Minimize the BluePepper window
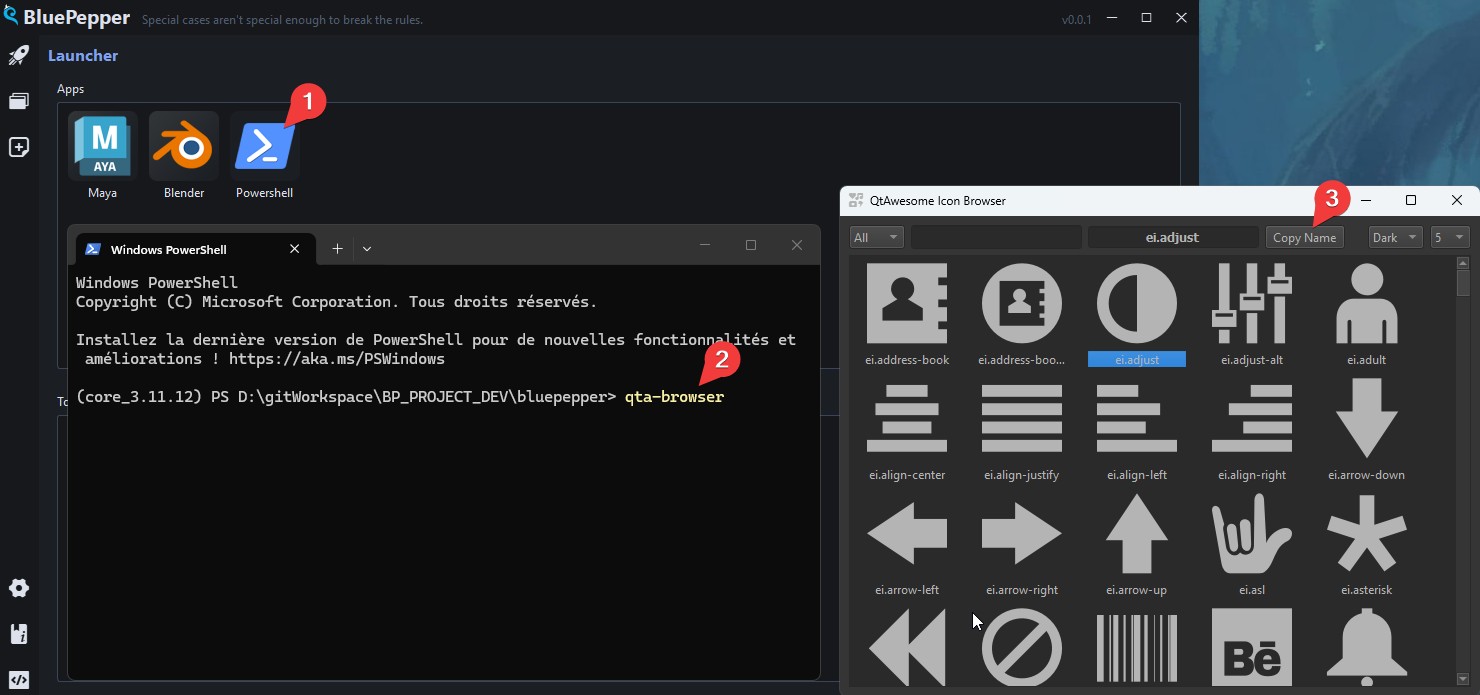Viewport: 1480px width, 695px height. 1110,17
